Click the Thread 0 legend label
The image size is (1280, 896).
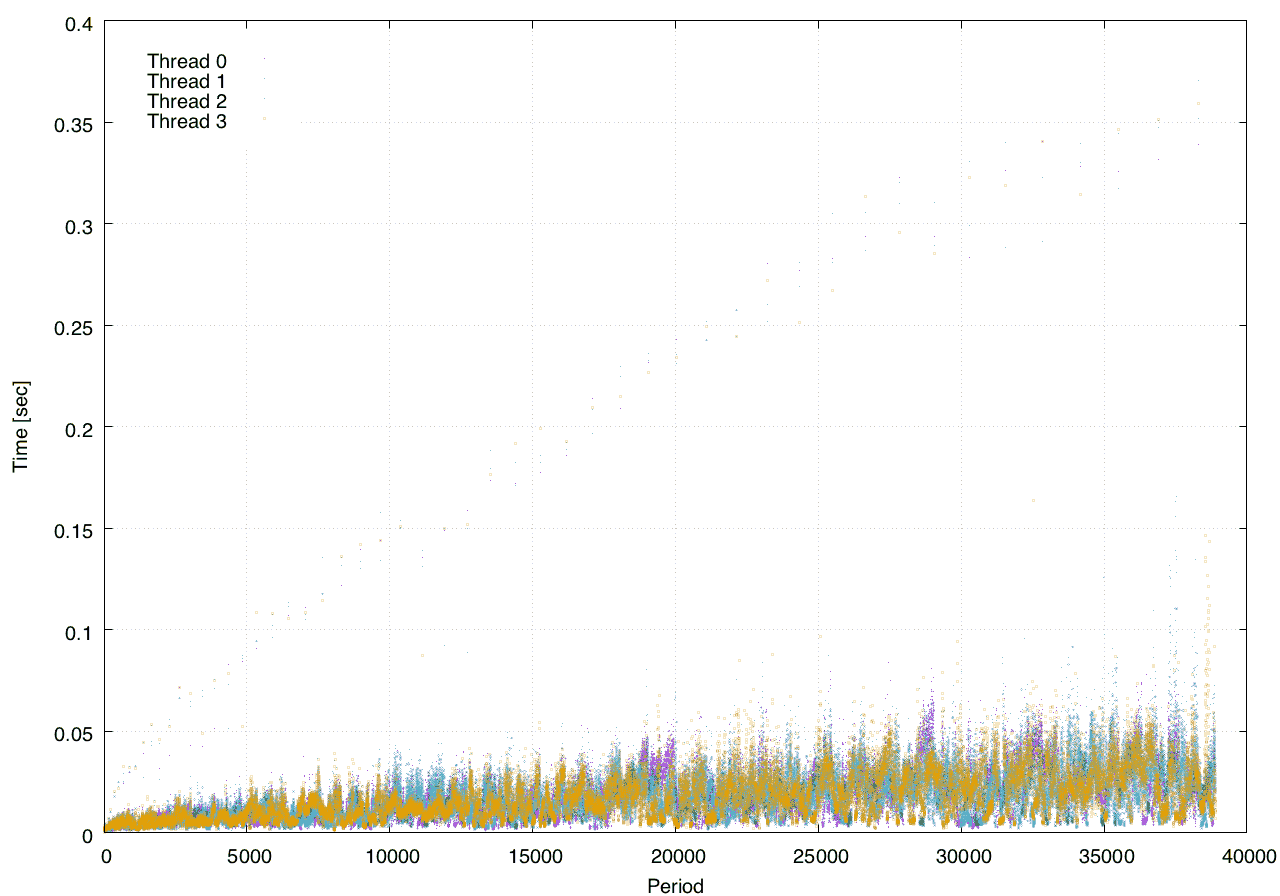(187, 61)
